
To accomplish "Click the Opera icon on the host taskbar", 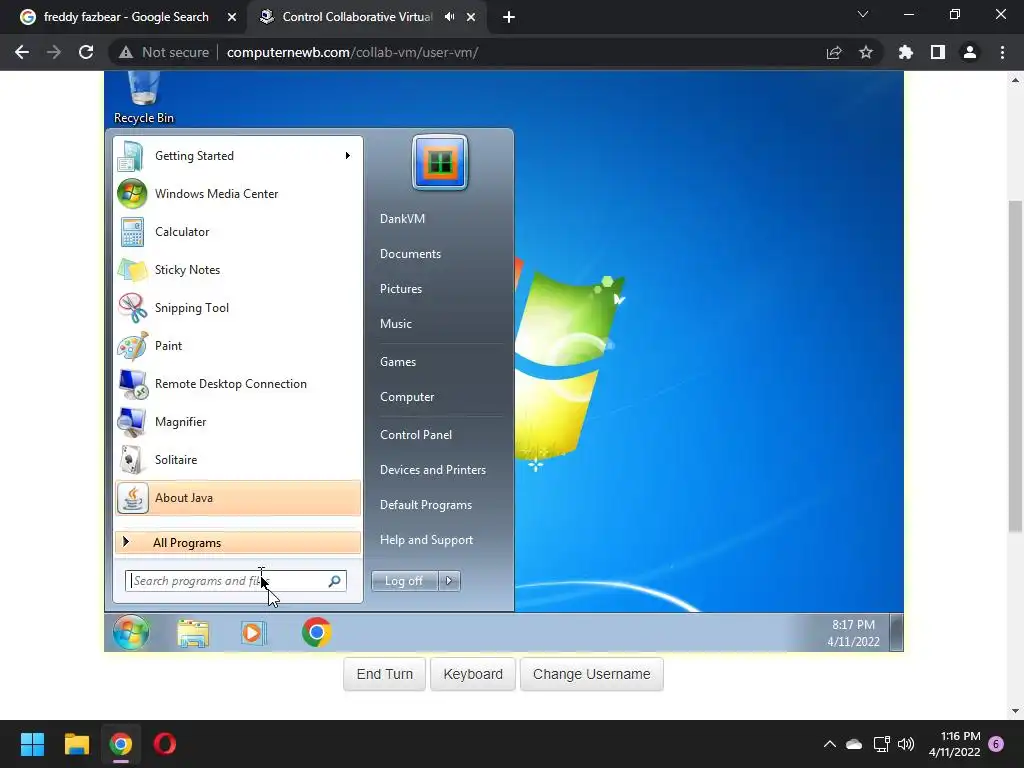I will [x=165, y=744].
